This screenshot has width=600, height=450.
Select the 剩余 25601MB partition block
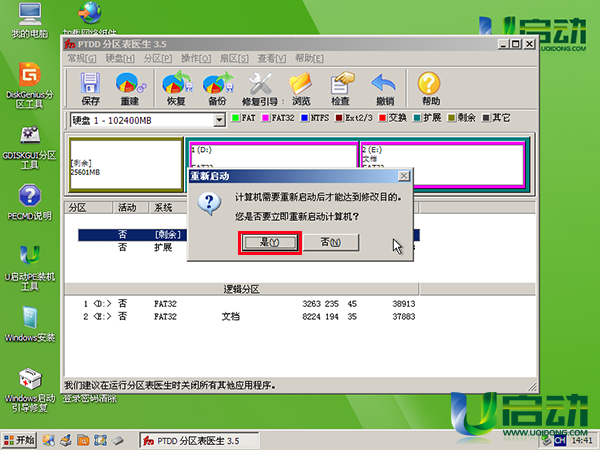coord(126,165)
